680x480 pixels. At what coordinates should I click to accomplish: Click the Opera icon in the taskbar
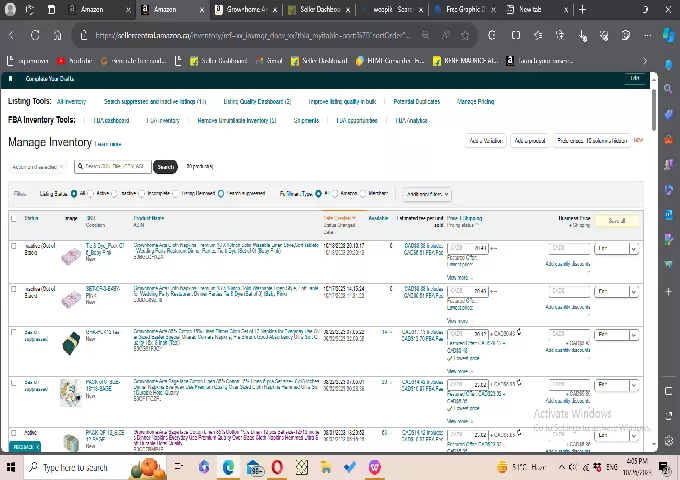pos(276,467)
